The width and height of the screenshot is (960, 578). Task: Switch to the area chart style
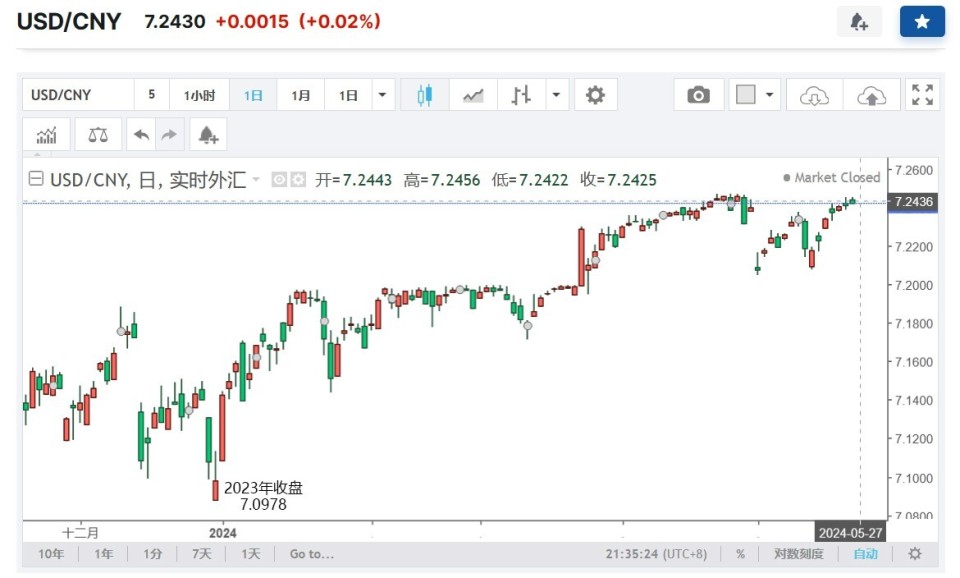click(473, 95)
